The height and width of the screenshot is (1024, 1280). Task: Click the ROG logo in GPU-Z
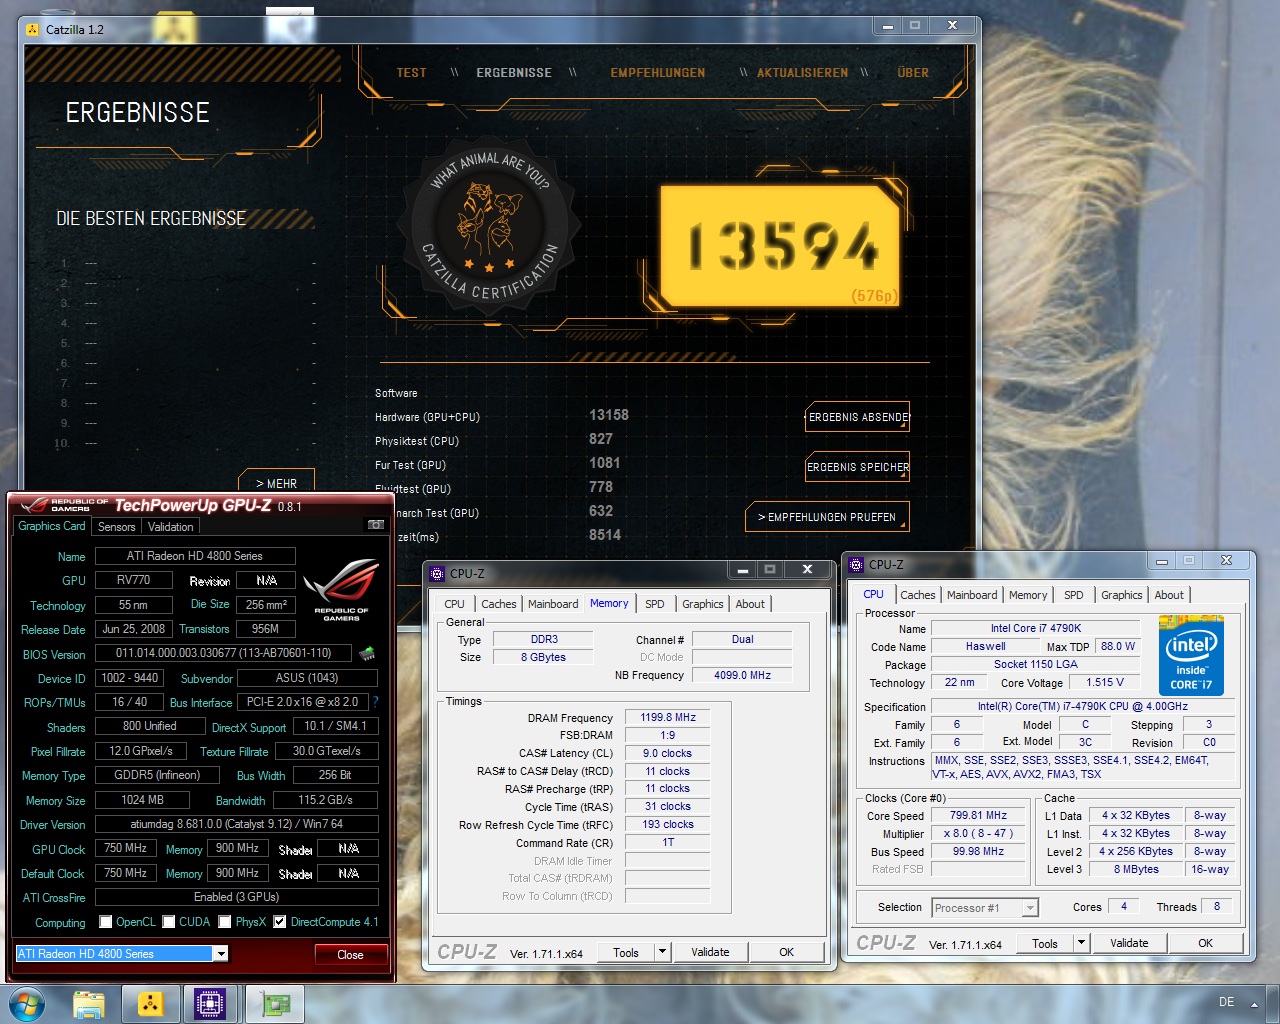pyautogui.click(x=341, y=589)
